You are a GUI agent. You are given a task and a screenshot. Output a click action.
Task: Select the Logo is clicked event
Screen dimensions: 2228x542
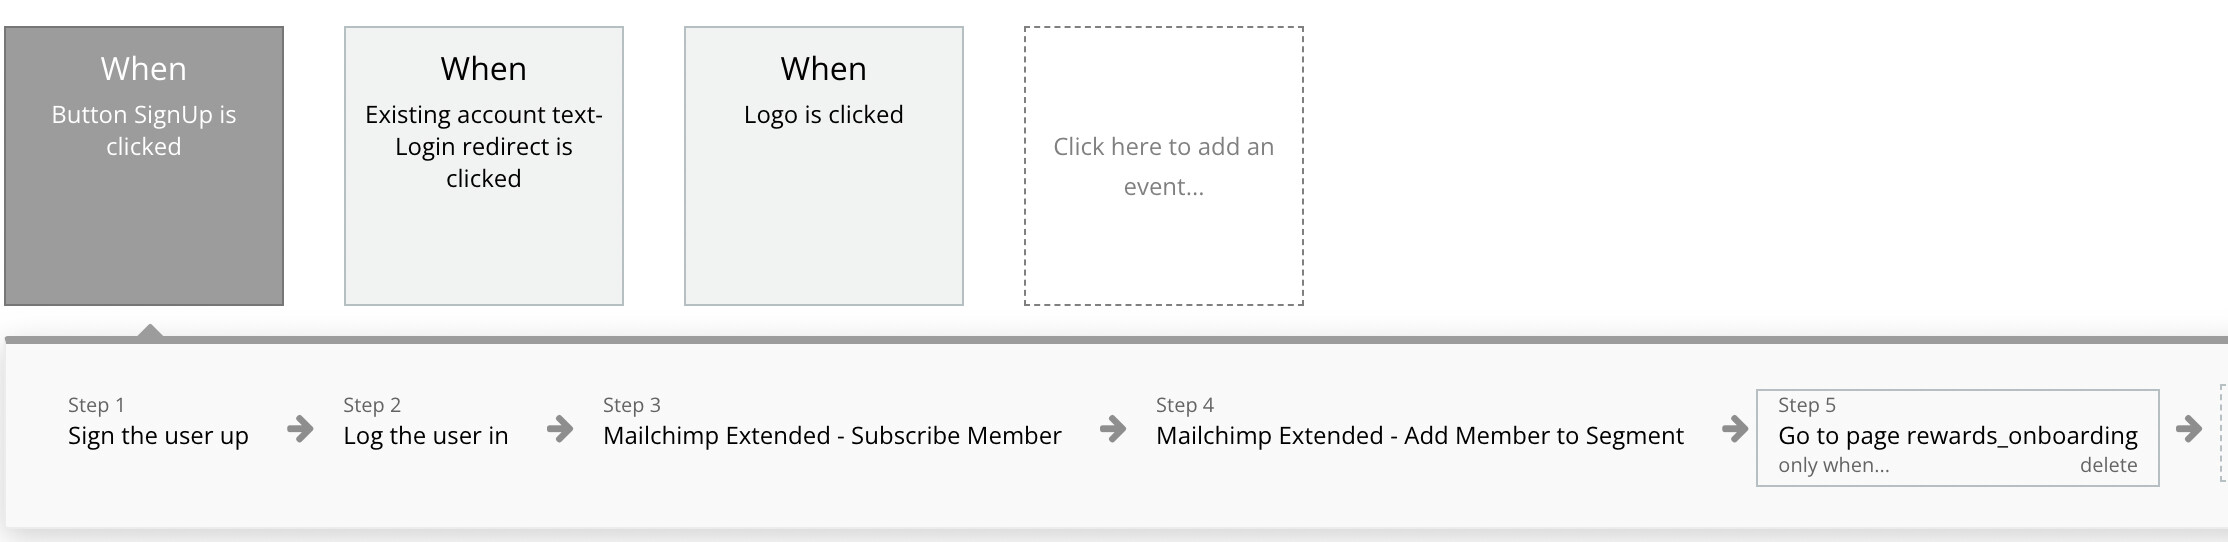(x=823, y=166)
